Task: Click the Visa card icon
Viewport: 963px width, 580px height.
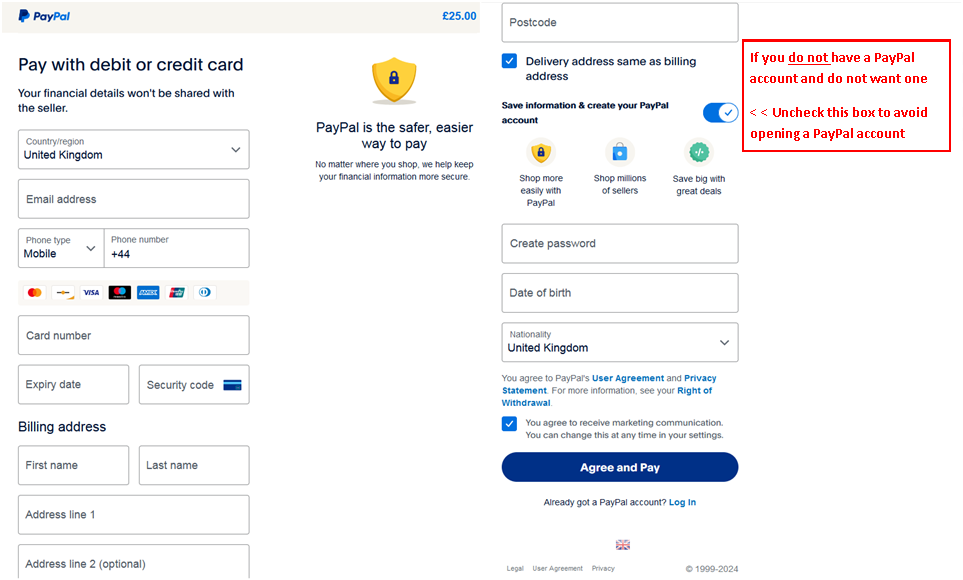Action: pyautogui.click(x=92, y=292)
